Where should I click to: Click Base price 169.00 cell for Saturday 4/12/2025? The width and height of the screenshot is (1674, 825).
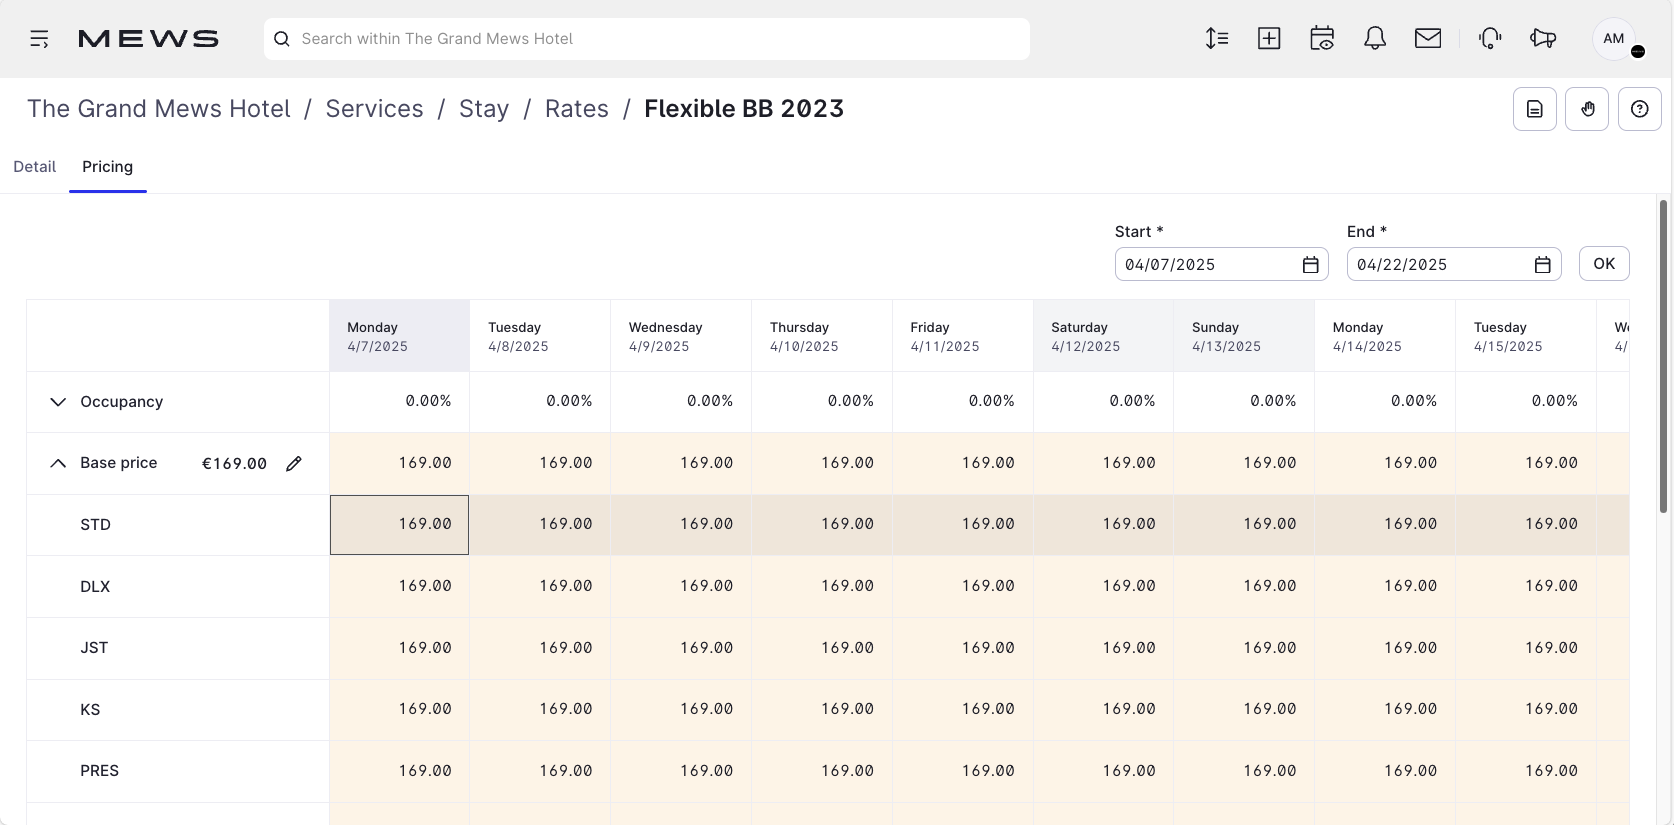point(1104,463)
